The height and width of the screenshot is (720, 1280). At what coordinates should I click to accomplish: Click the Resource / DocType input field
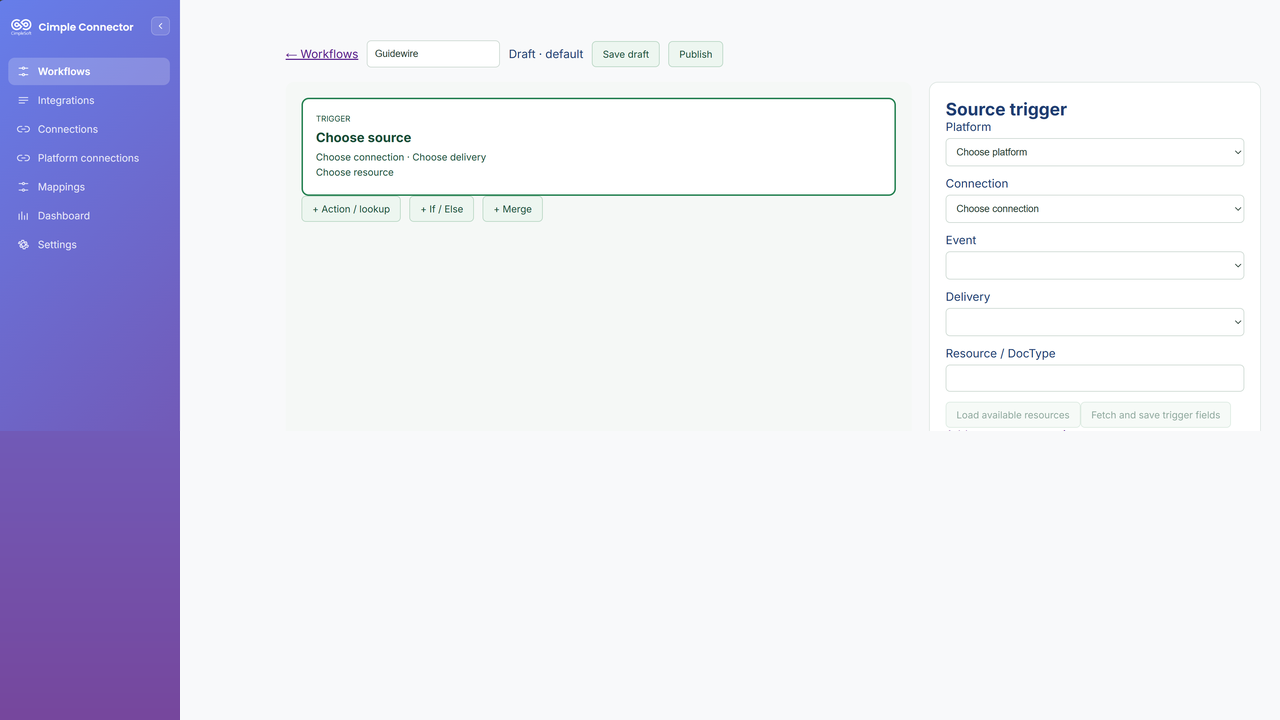pos(1095,378)
